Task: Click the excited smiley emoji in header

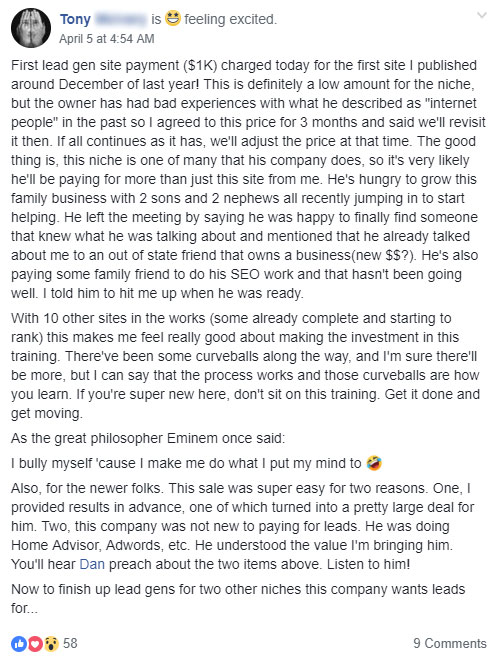Action: point(173,19)
